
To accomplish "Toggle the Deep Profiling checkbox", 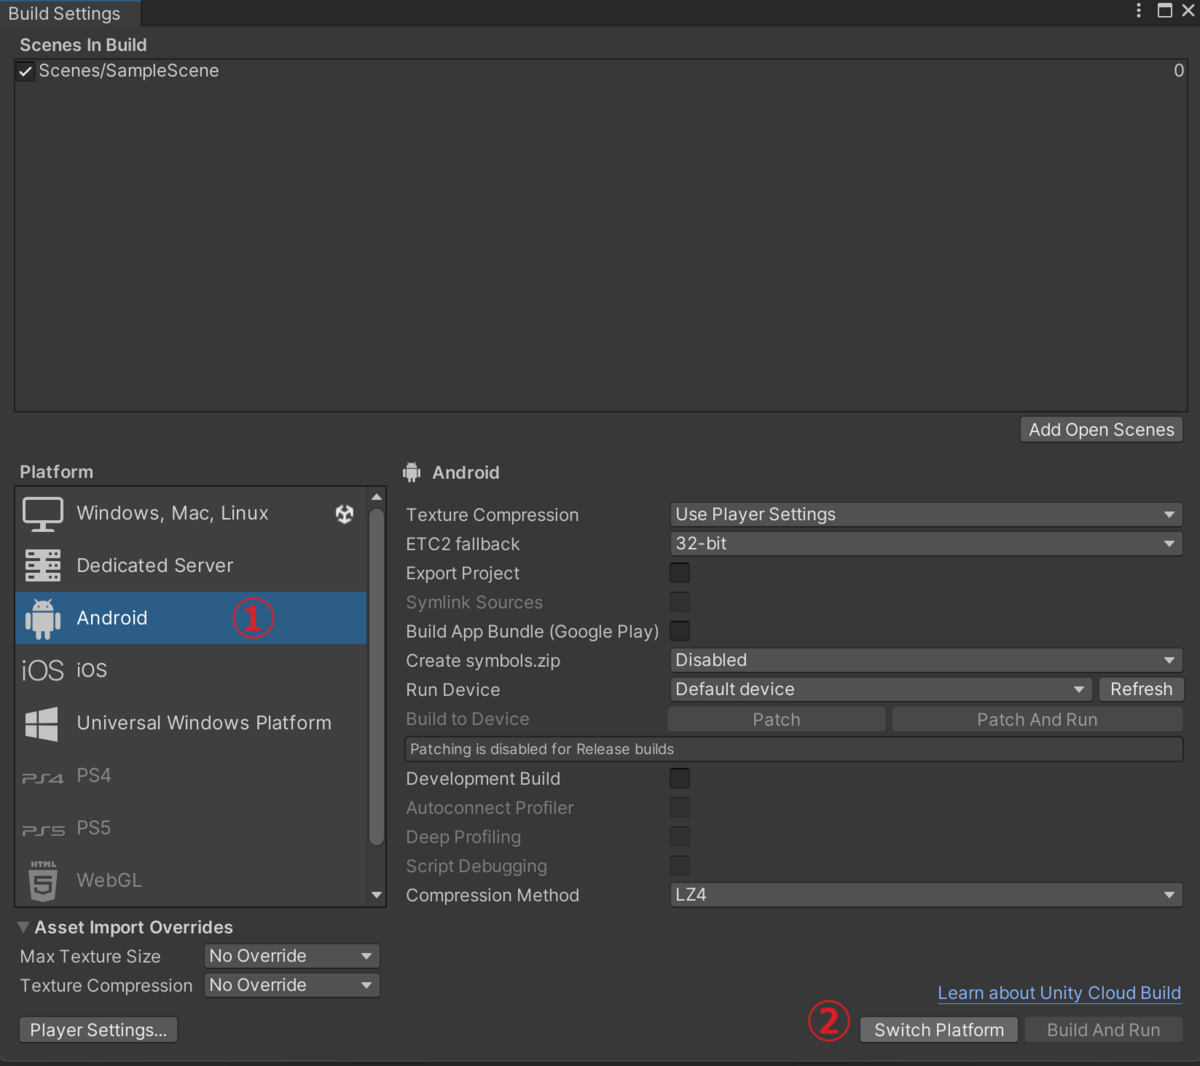I will pos(680,836).
